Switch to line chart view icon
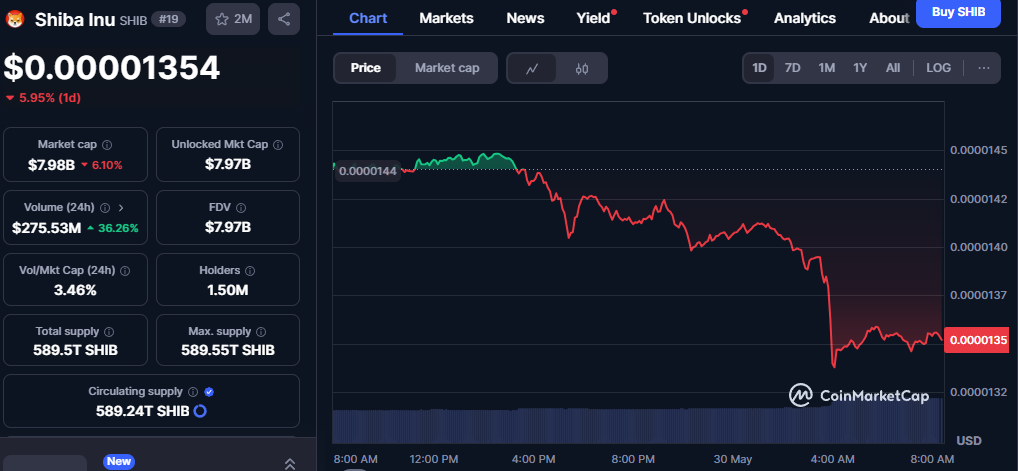The height and width of the screenshot is (471, 1018). (x=532, y=68)
